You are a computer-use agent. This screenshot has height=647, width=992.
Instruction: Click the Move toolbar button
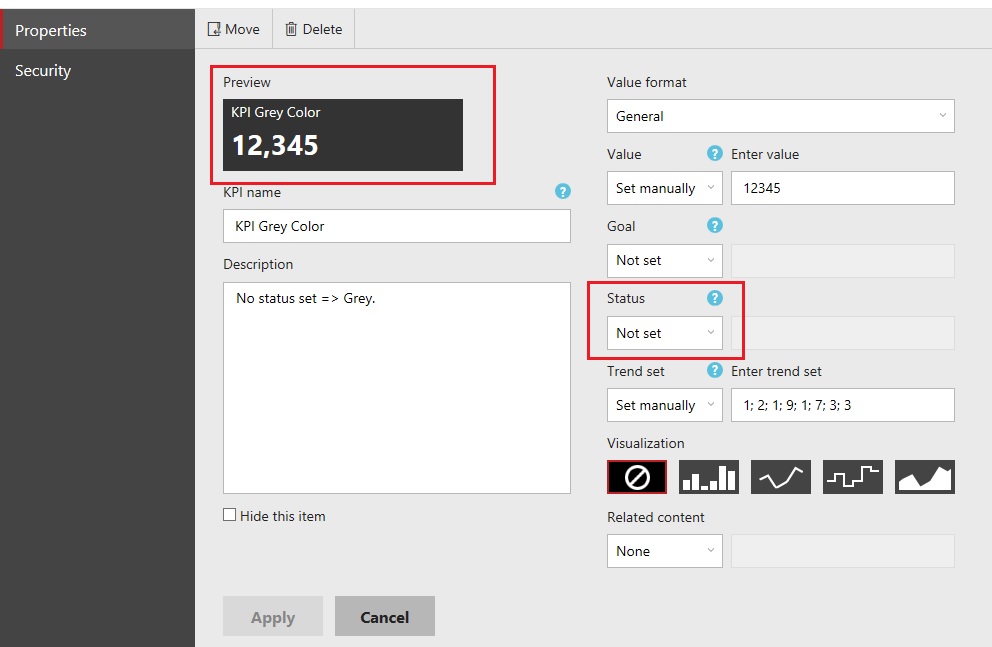(233, 29)
